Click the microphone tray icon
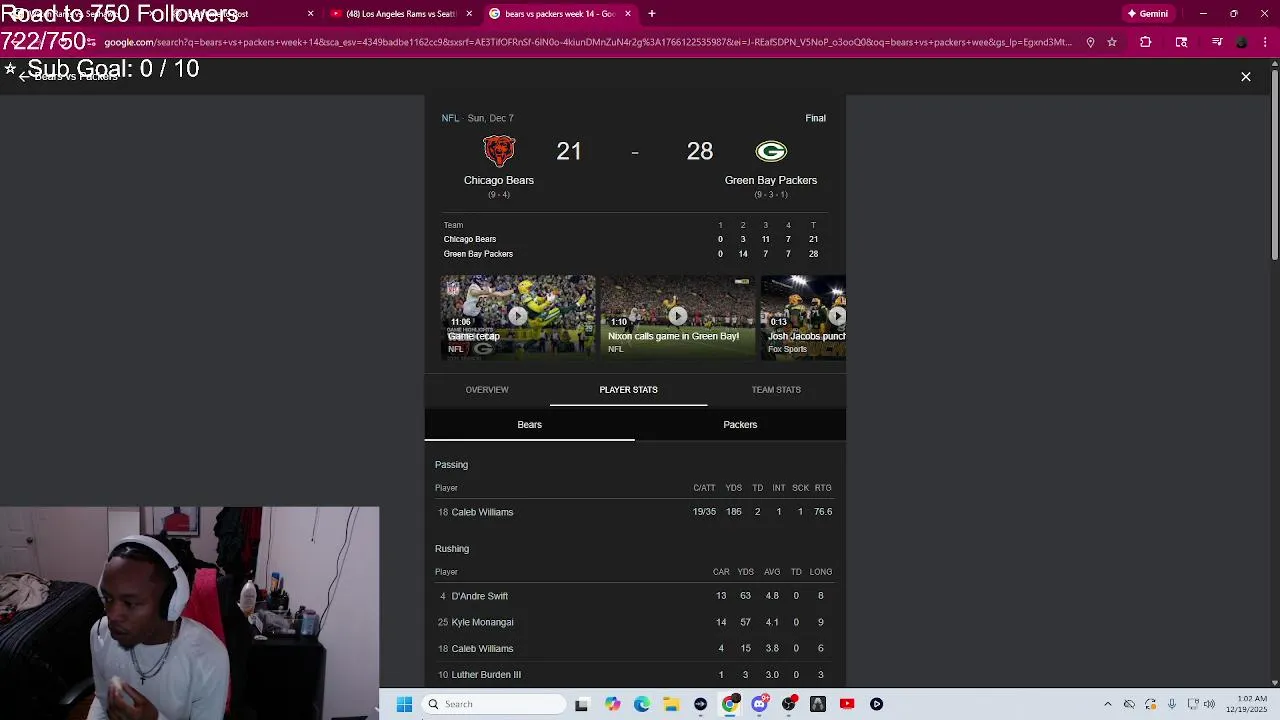1280x720 pixels. click(x=1171, y=704)
